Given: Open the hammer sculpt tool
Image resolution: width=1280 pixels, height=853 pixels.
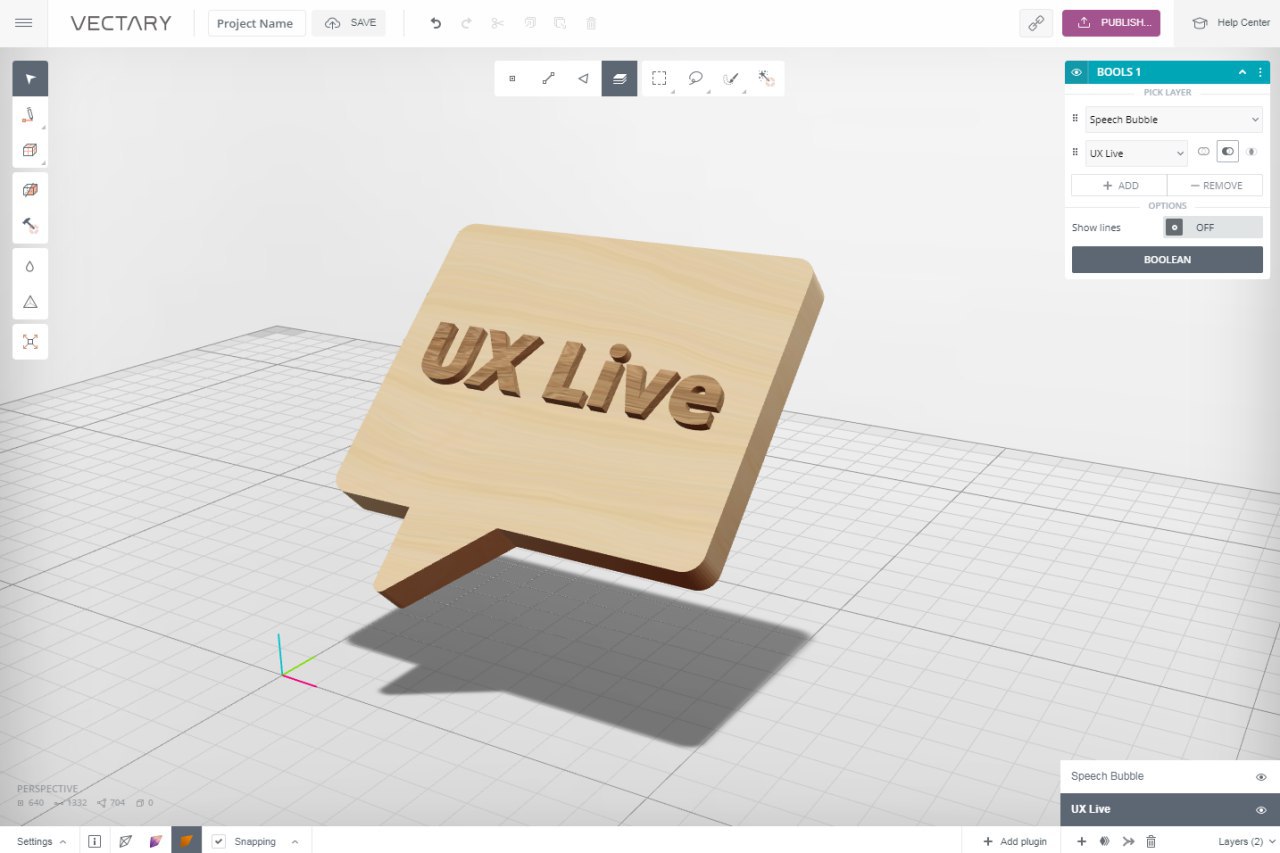Looking at the screenshot, I should (30, 225).
